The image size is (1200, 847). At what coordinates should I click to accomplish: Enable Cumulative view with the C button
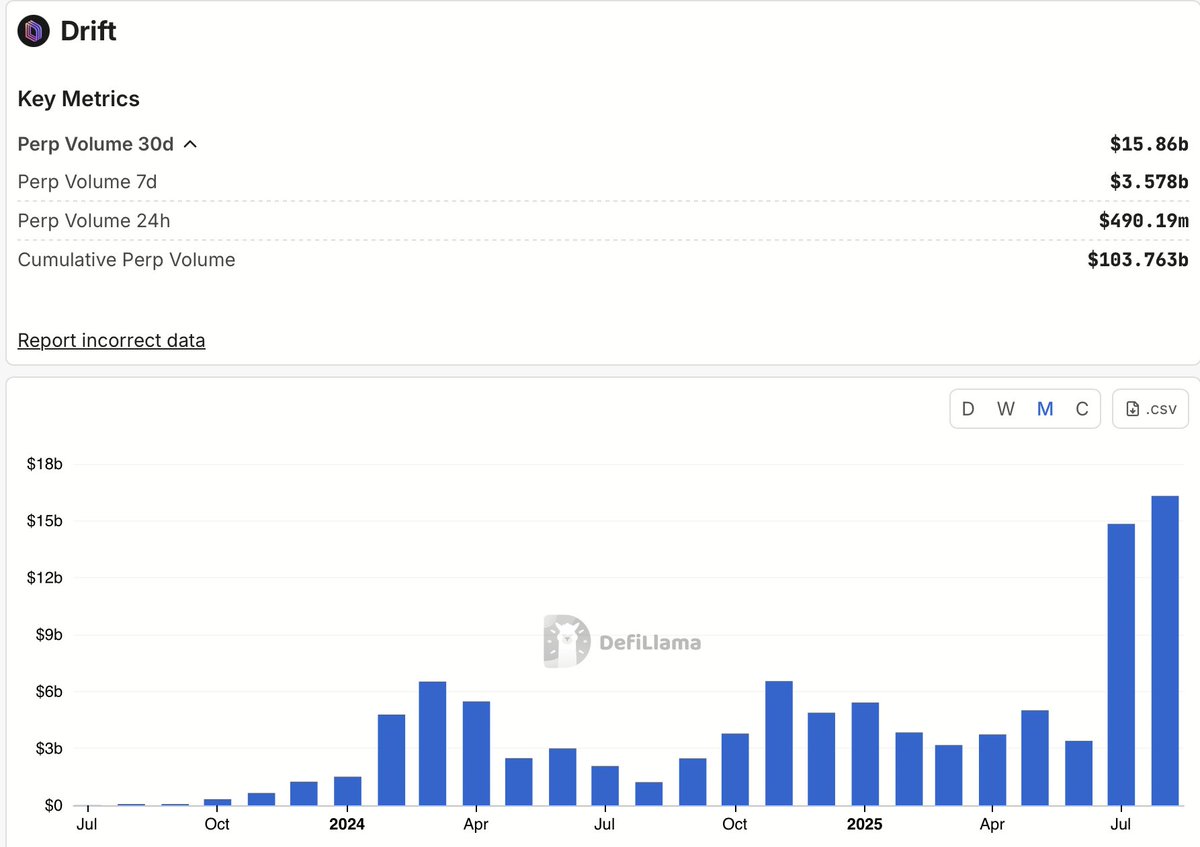(1081, 408)
